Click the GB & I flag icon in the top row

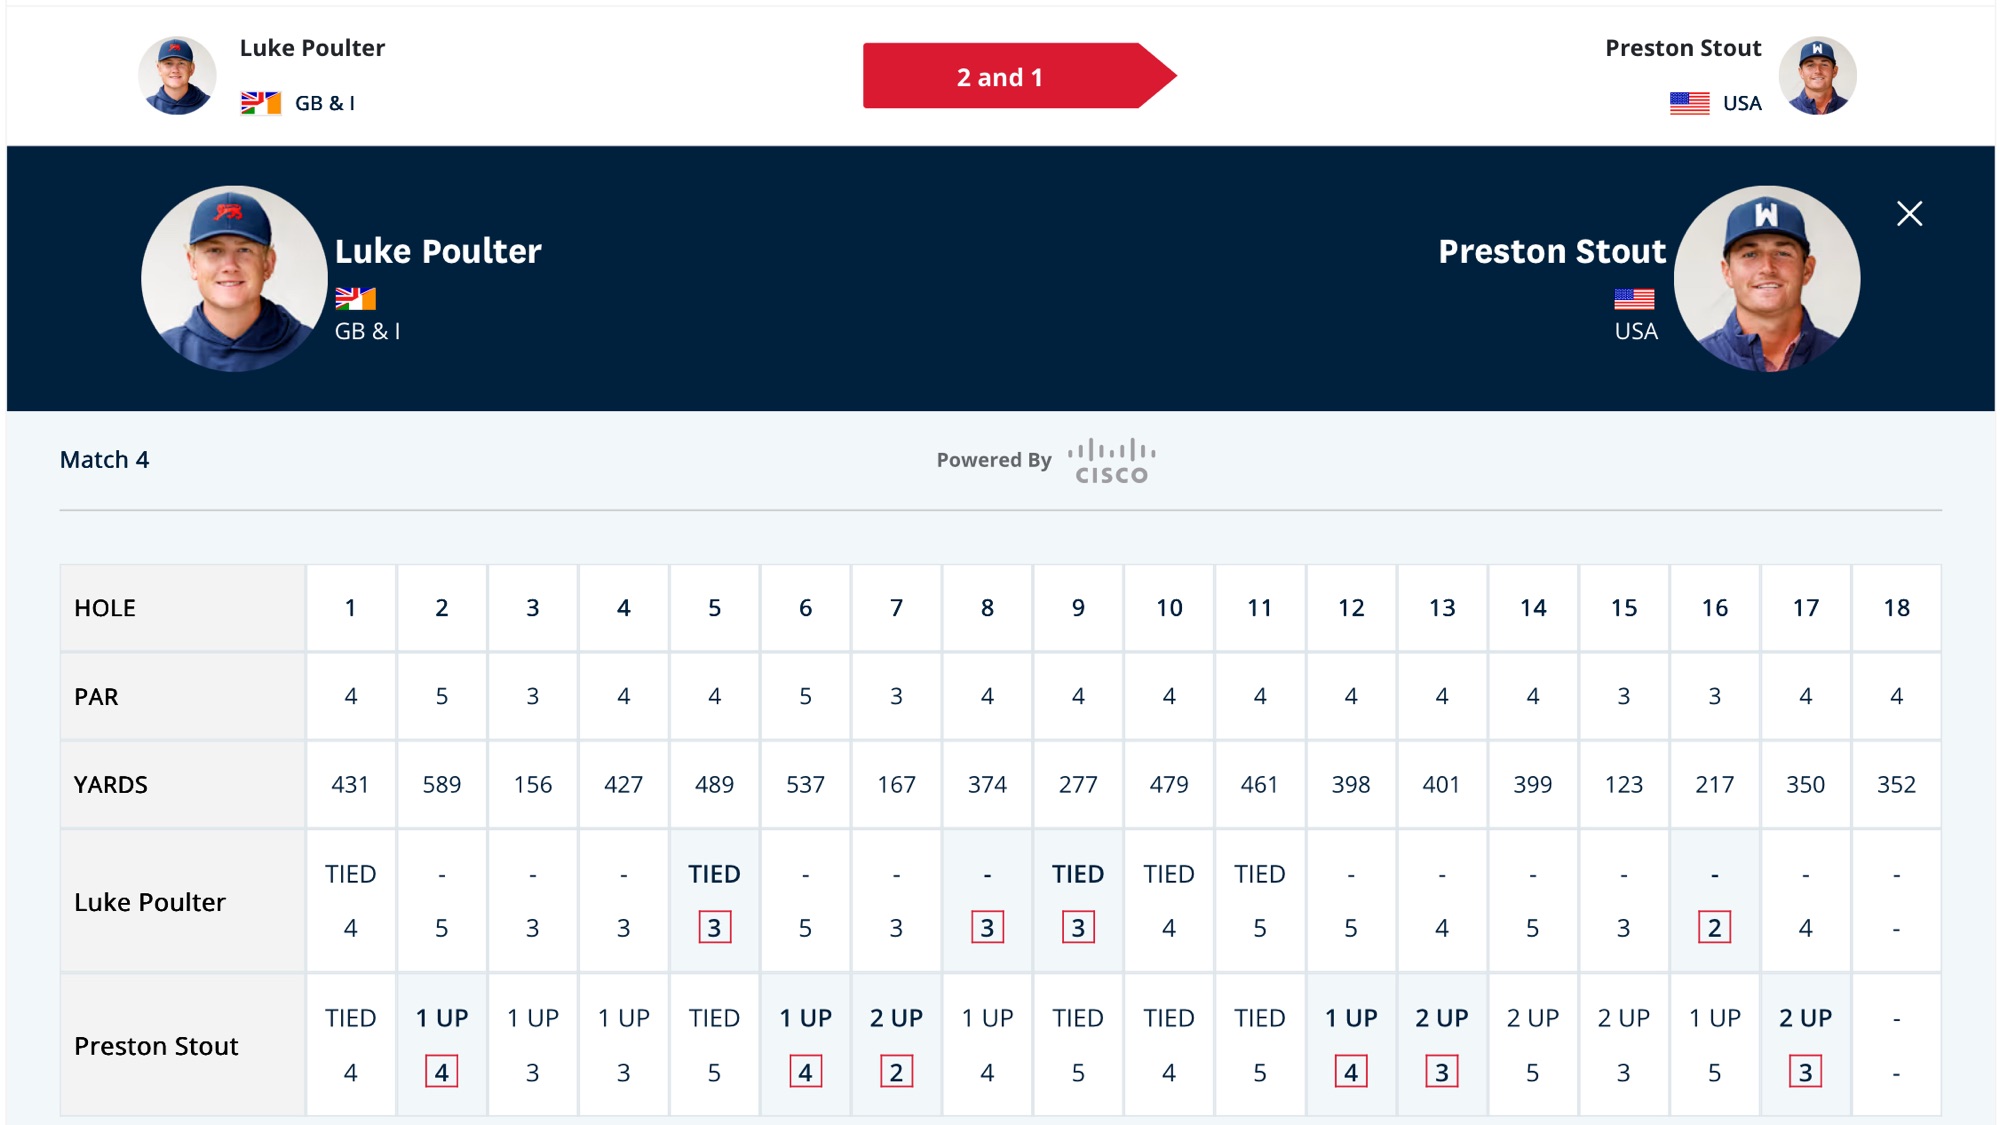pyautogui.click(x=261, y=103)
